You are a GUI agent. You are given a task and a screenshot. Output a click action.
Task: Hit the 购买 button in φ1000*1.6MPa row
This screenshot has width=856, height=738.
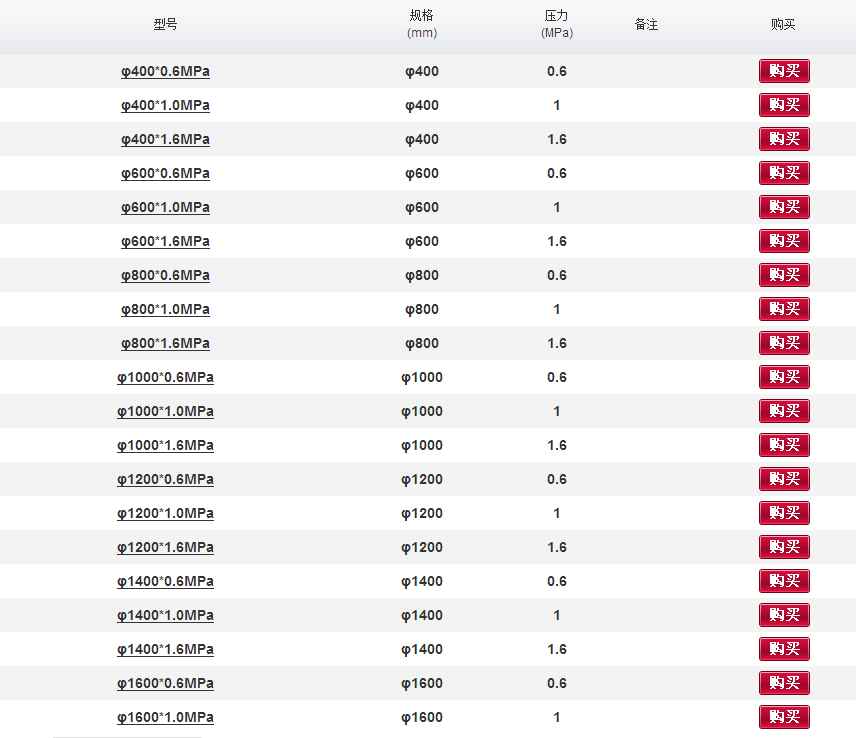pos(784,445)
